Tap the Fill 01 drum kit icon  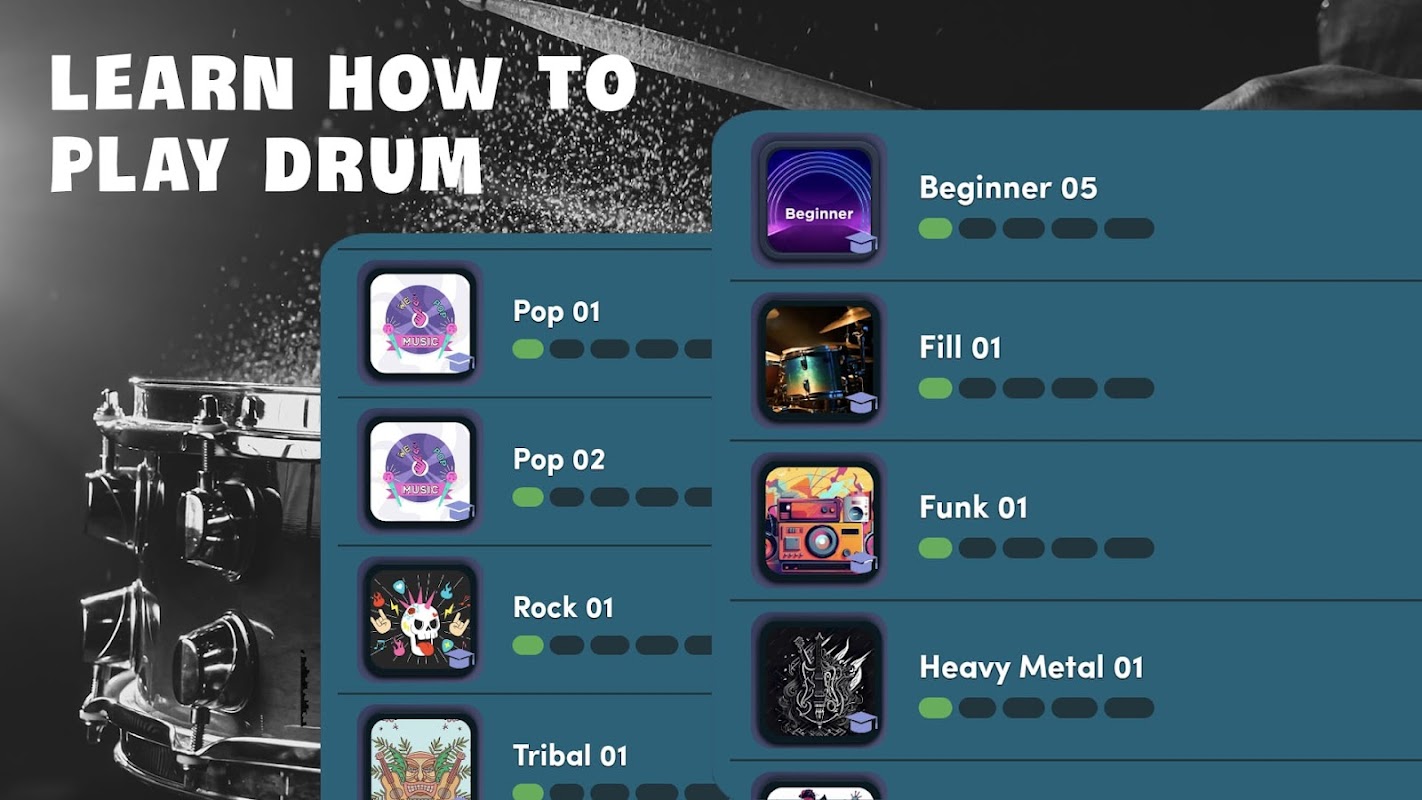point(819,360)
